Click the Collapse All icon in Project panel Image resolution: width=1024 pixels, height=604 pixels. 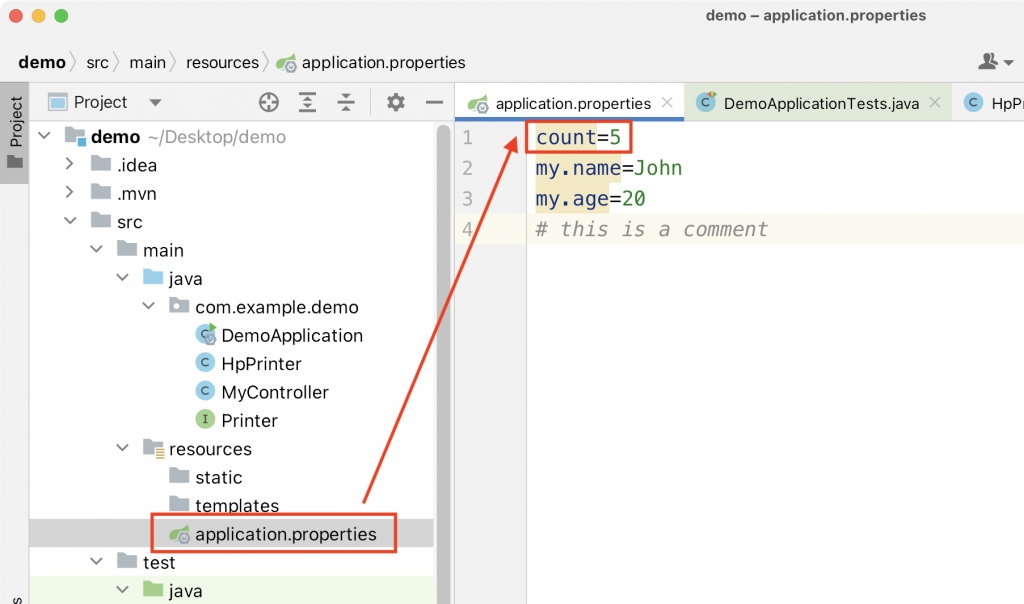click(345, 102)
